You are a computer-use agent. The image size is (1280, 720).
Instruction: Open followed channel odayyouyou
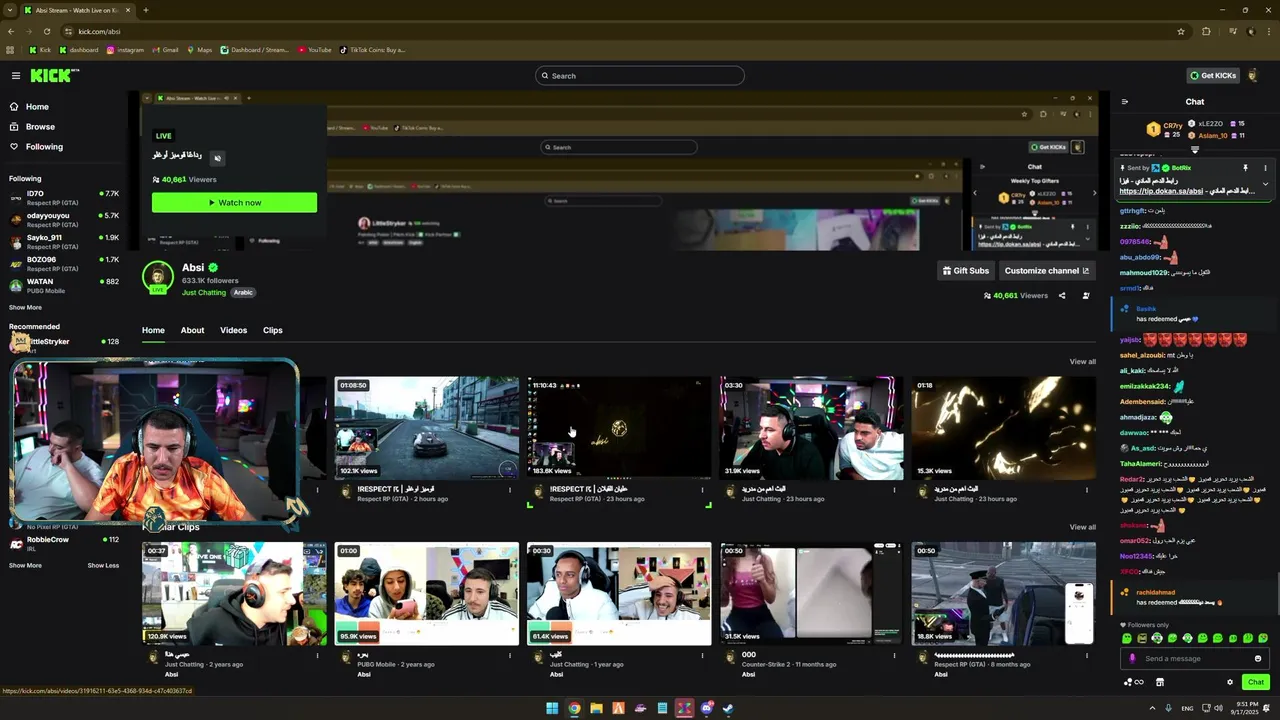coord(64,219)
